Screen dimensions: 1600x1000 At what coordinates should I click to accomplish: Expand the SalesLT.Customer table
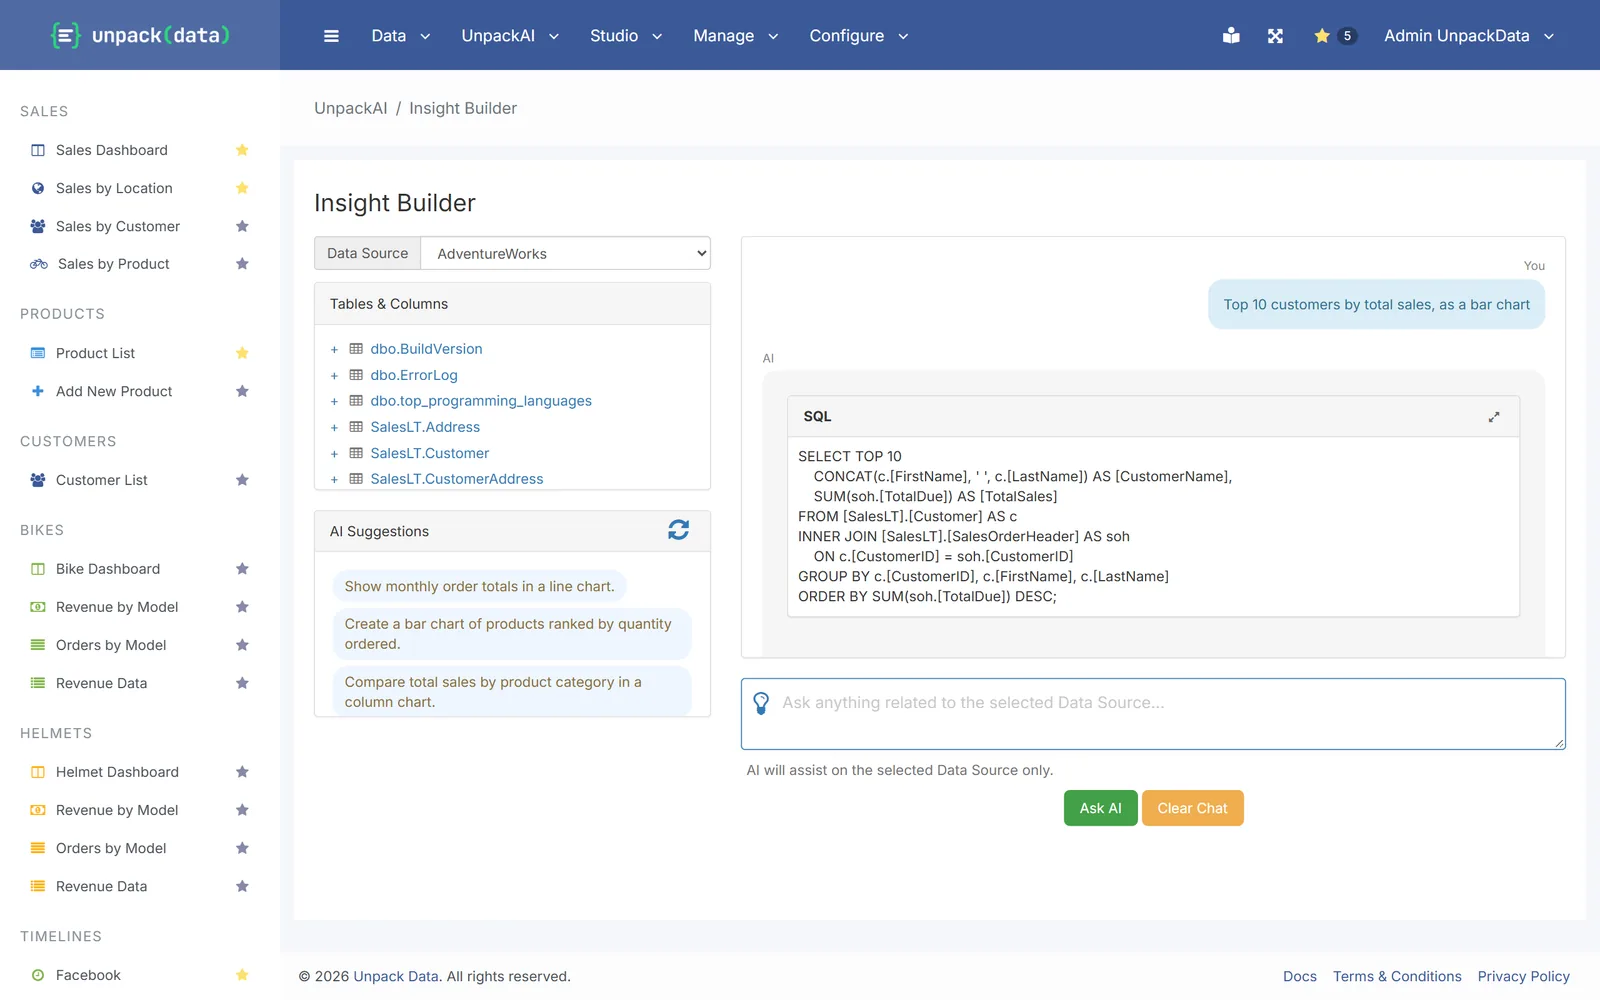[334, 454]
